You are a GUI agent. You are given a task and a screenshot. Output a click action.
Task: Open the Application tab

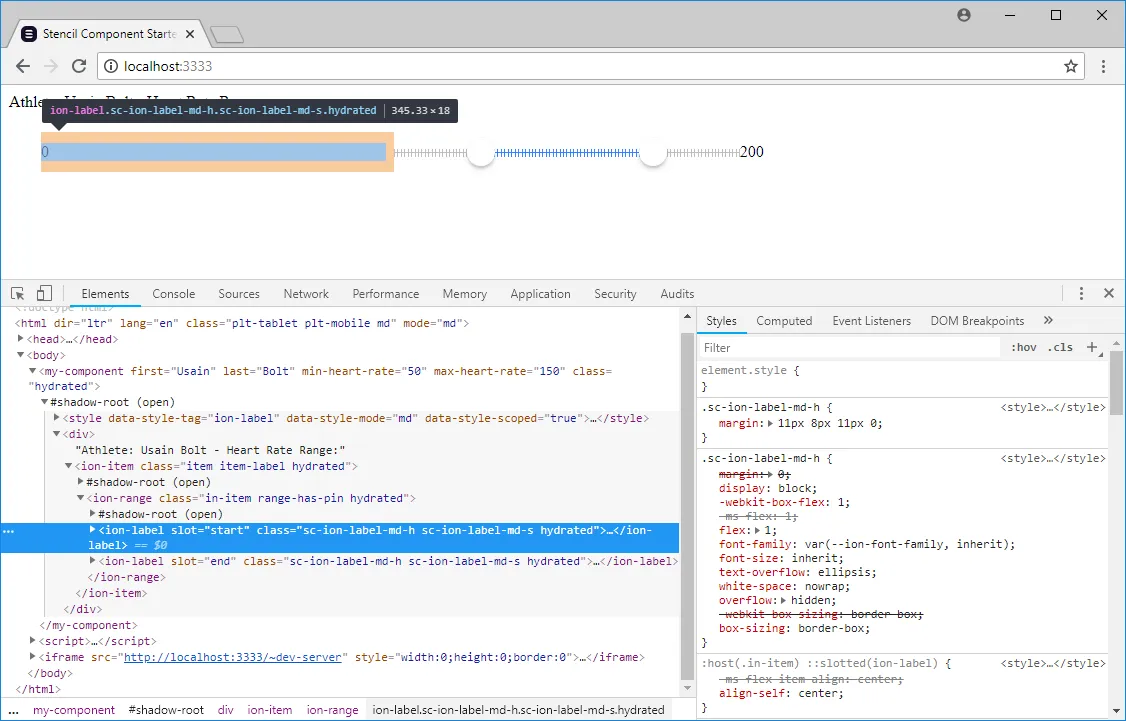541,294
